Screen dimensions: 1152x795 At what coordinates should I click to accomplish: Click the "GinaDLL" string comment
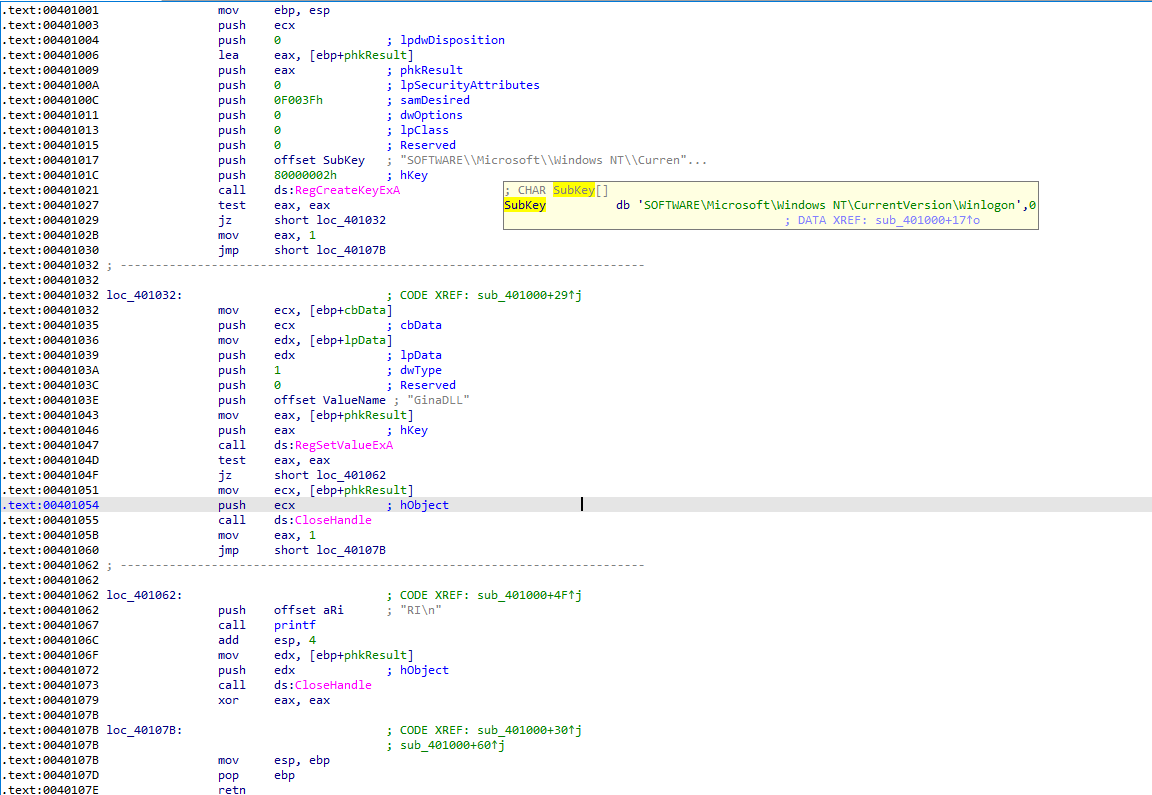pyautogui.click(x=438, y=400)
